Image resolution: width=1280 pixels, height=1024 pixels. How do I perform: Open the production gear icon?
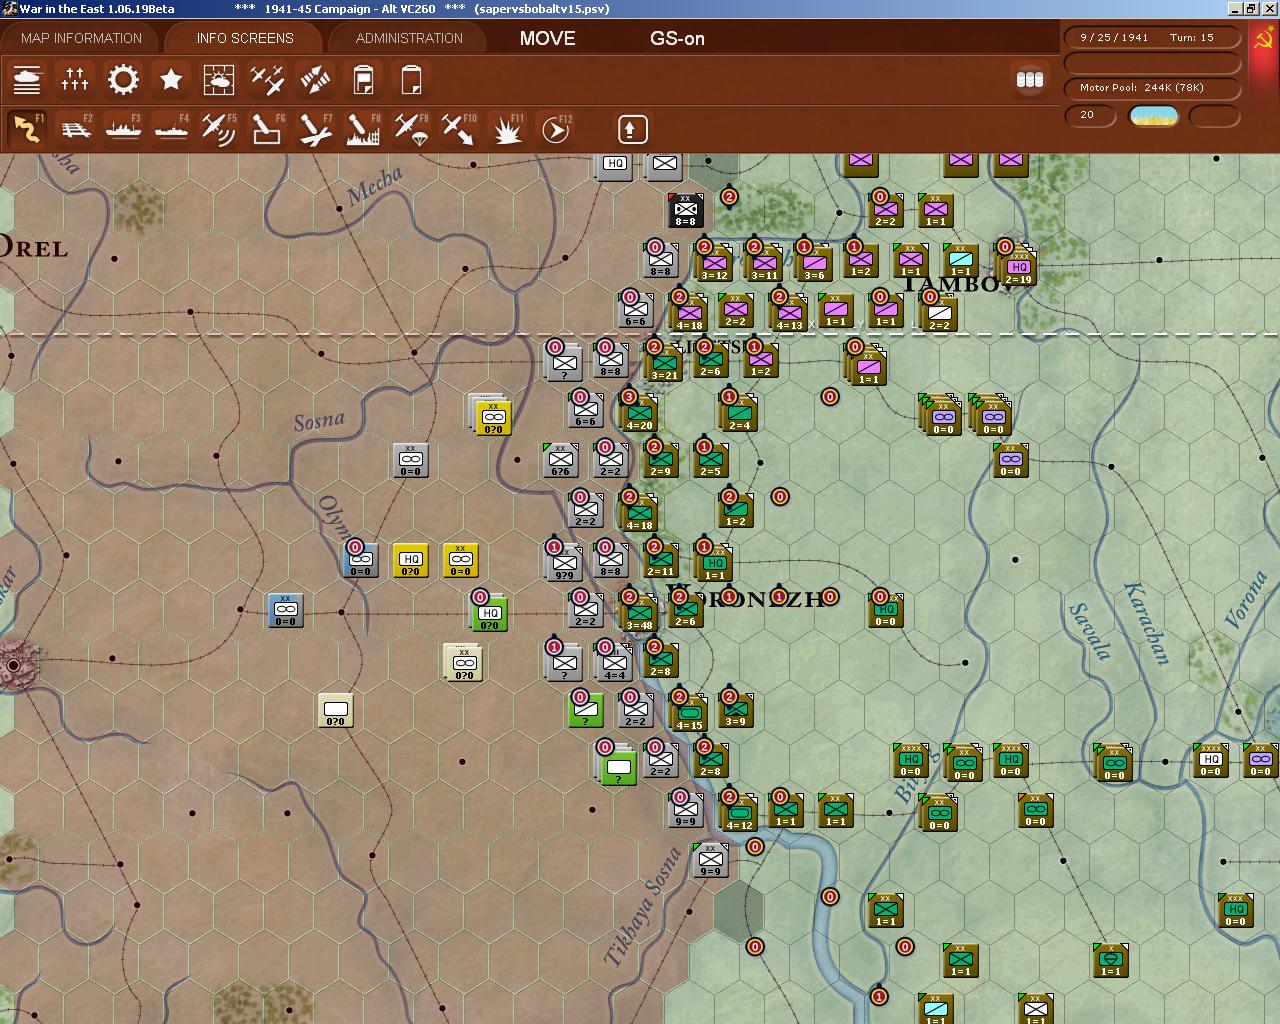point(123,79)
